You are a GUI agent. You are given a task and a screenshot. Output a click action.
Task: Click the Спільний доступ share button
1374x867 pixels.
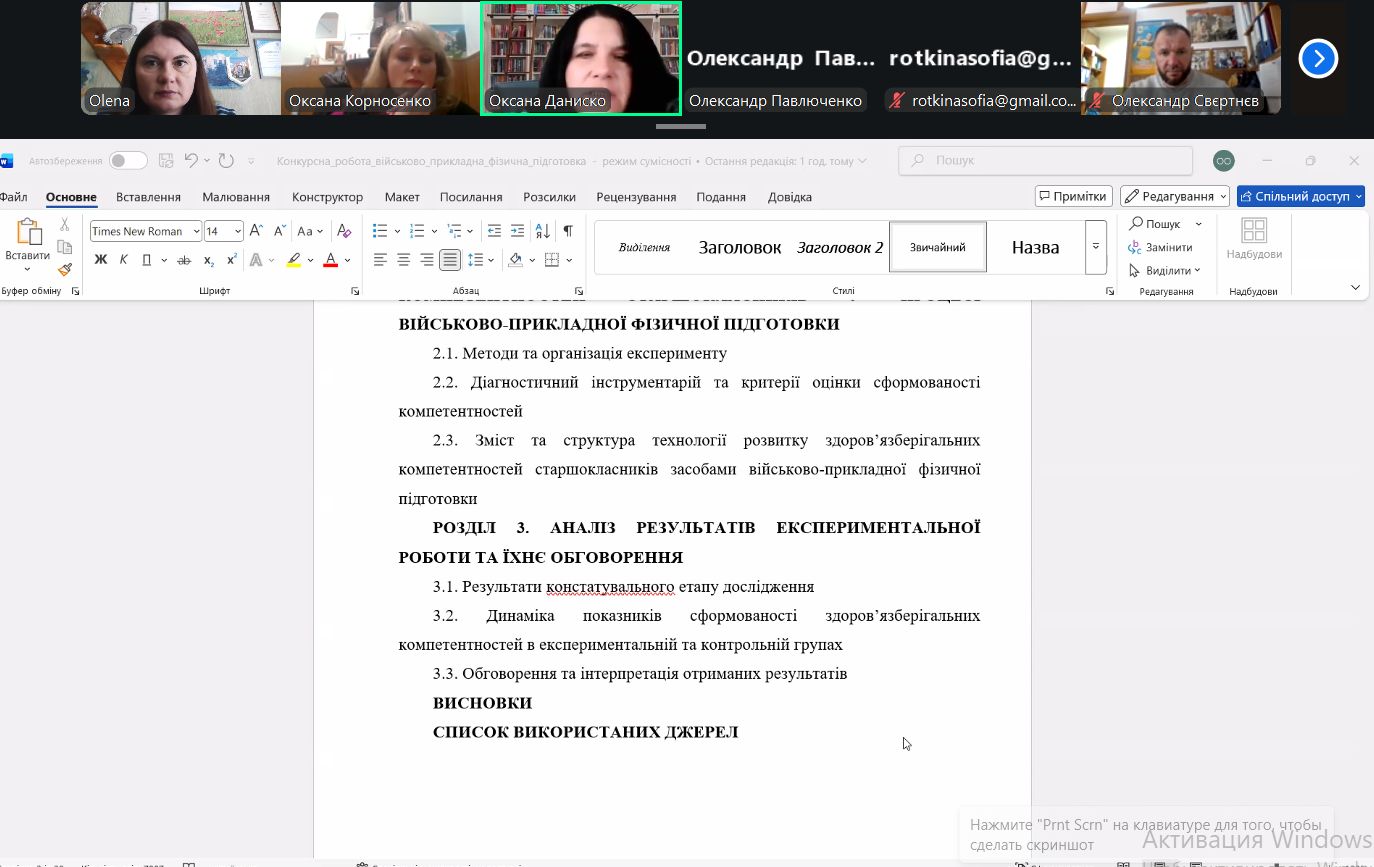click(x=1300, y=196)
